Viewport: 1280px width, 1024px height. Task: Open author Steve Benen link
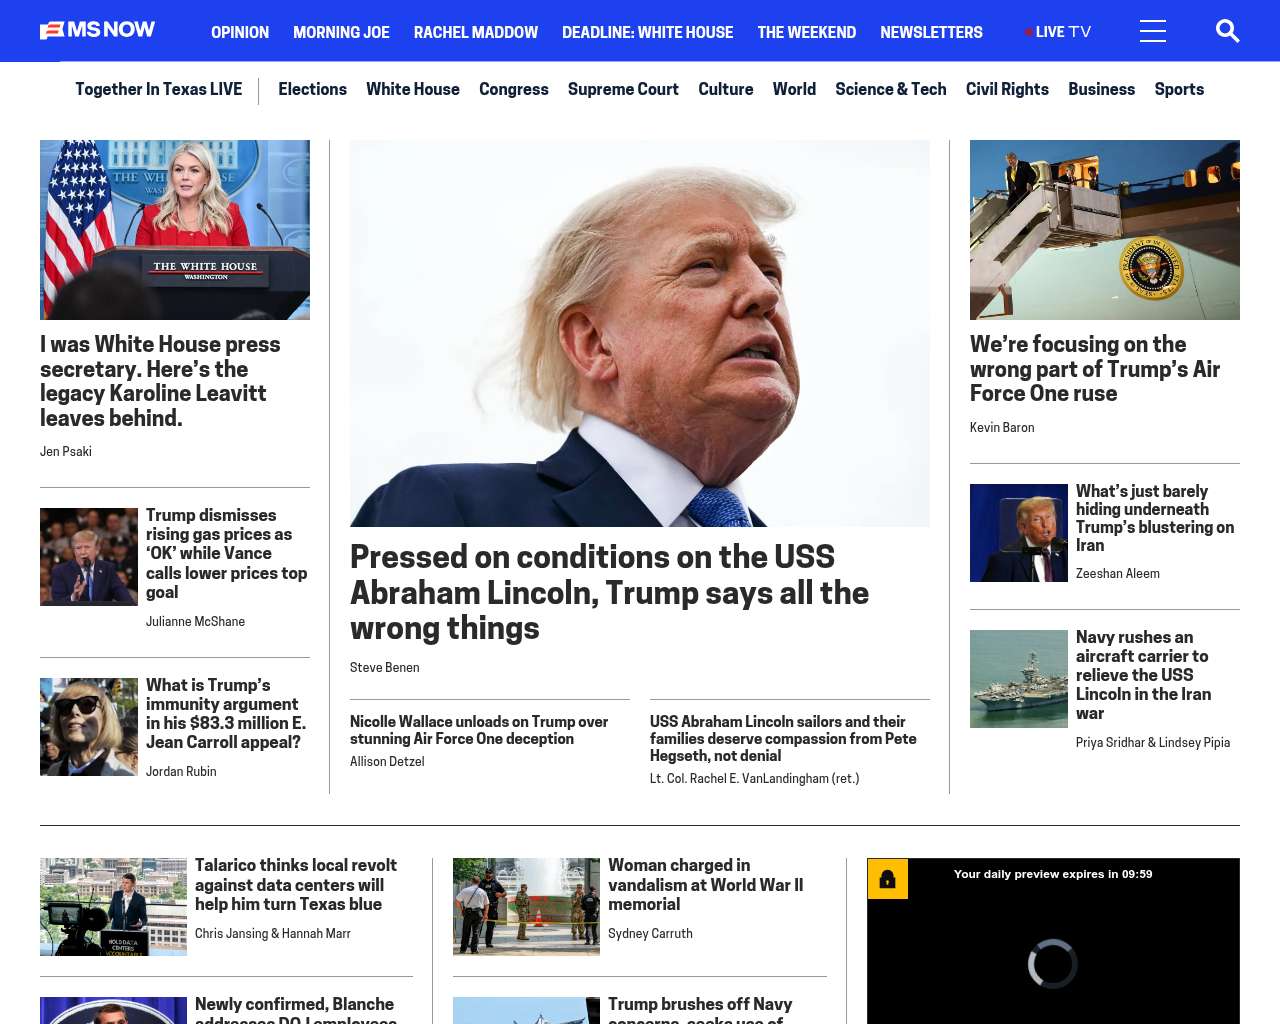coord(385,668)
